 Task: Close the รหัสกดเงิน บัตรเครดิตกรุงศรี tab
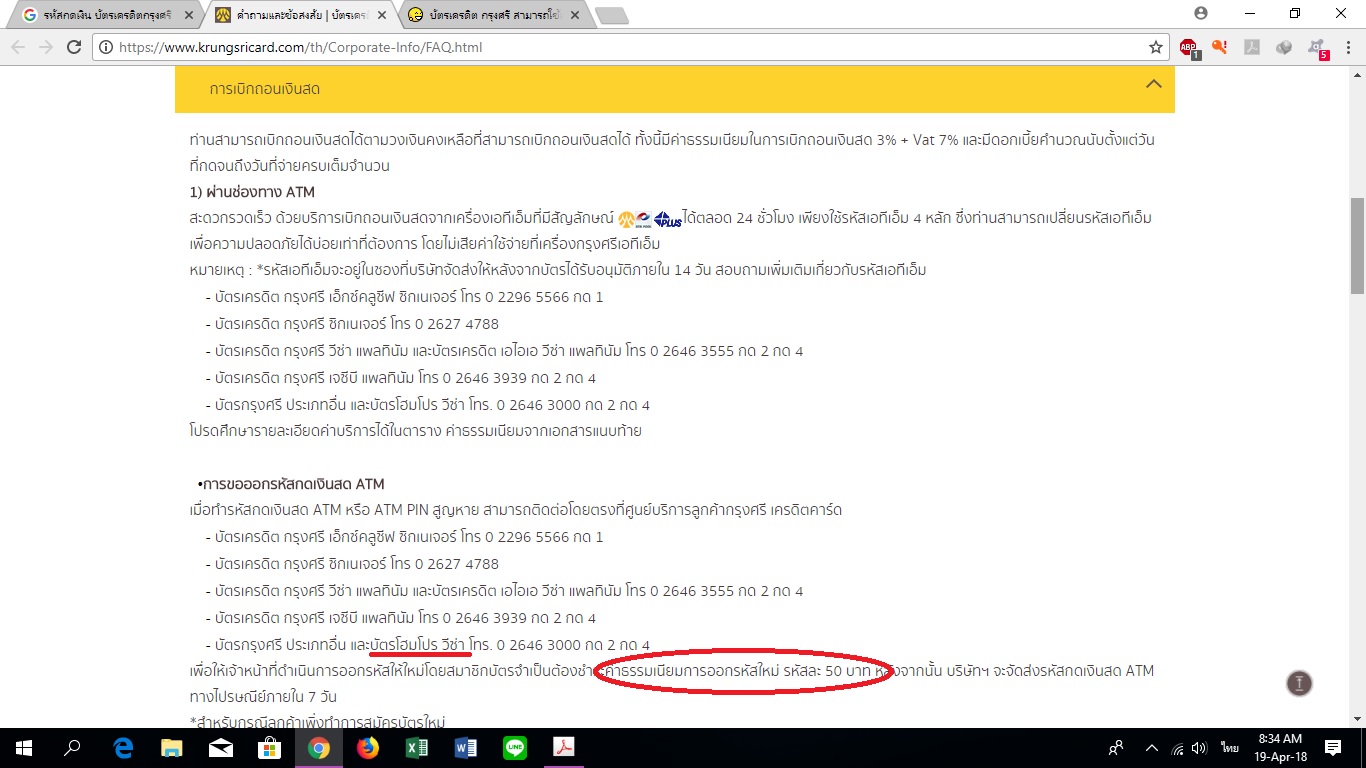coord(190,15)
